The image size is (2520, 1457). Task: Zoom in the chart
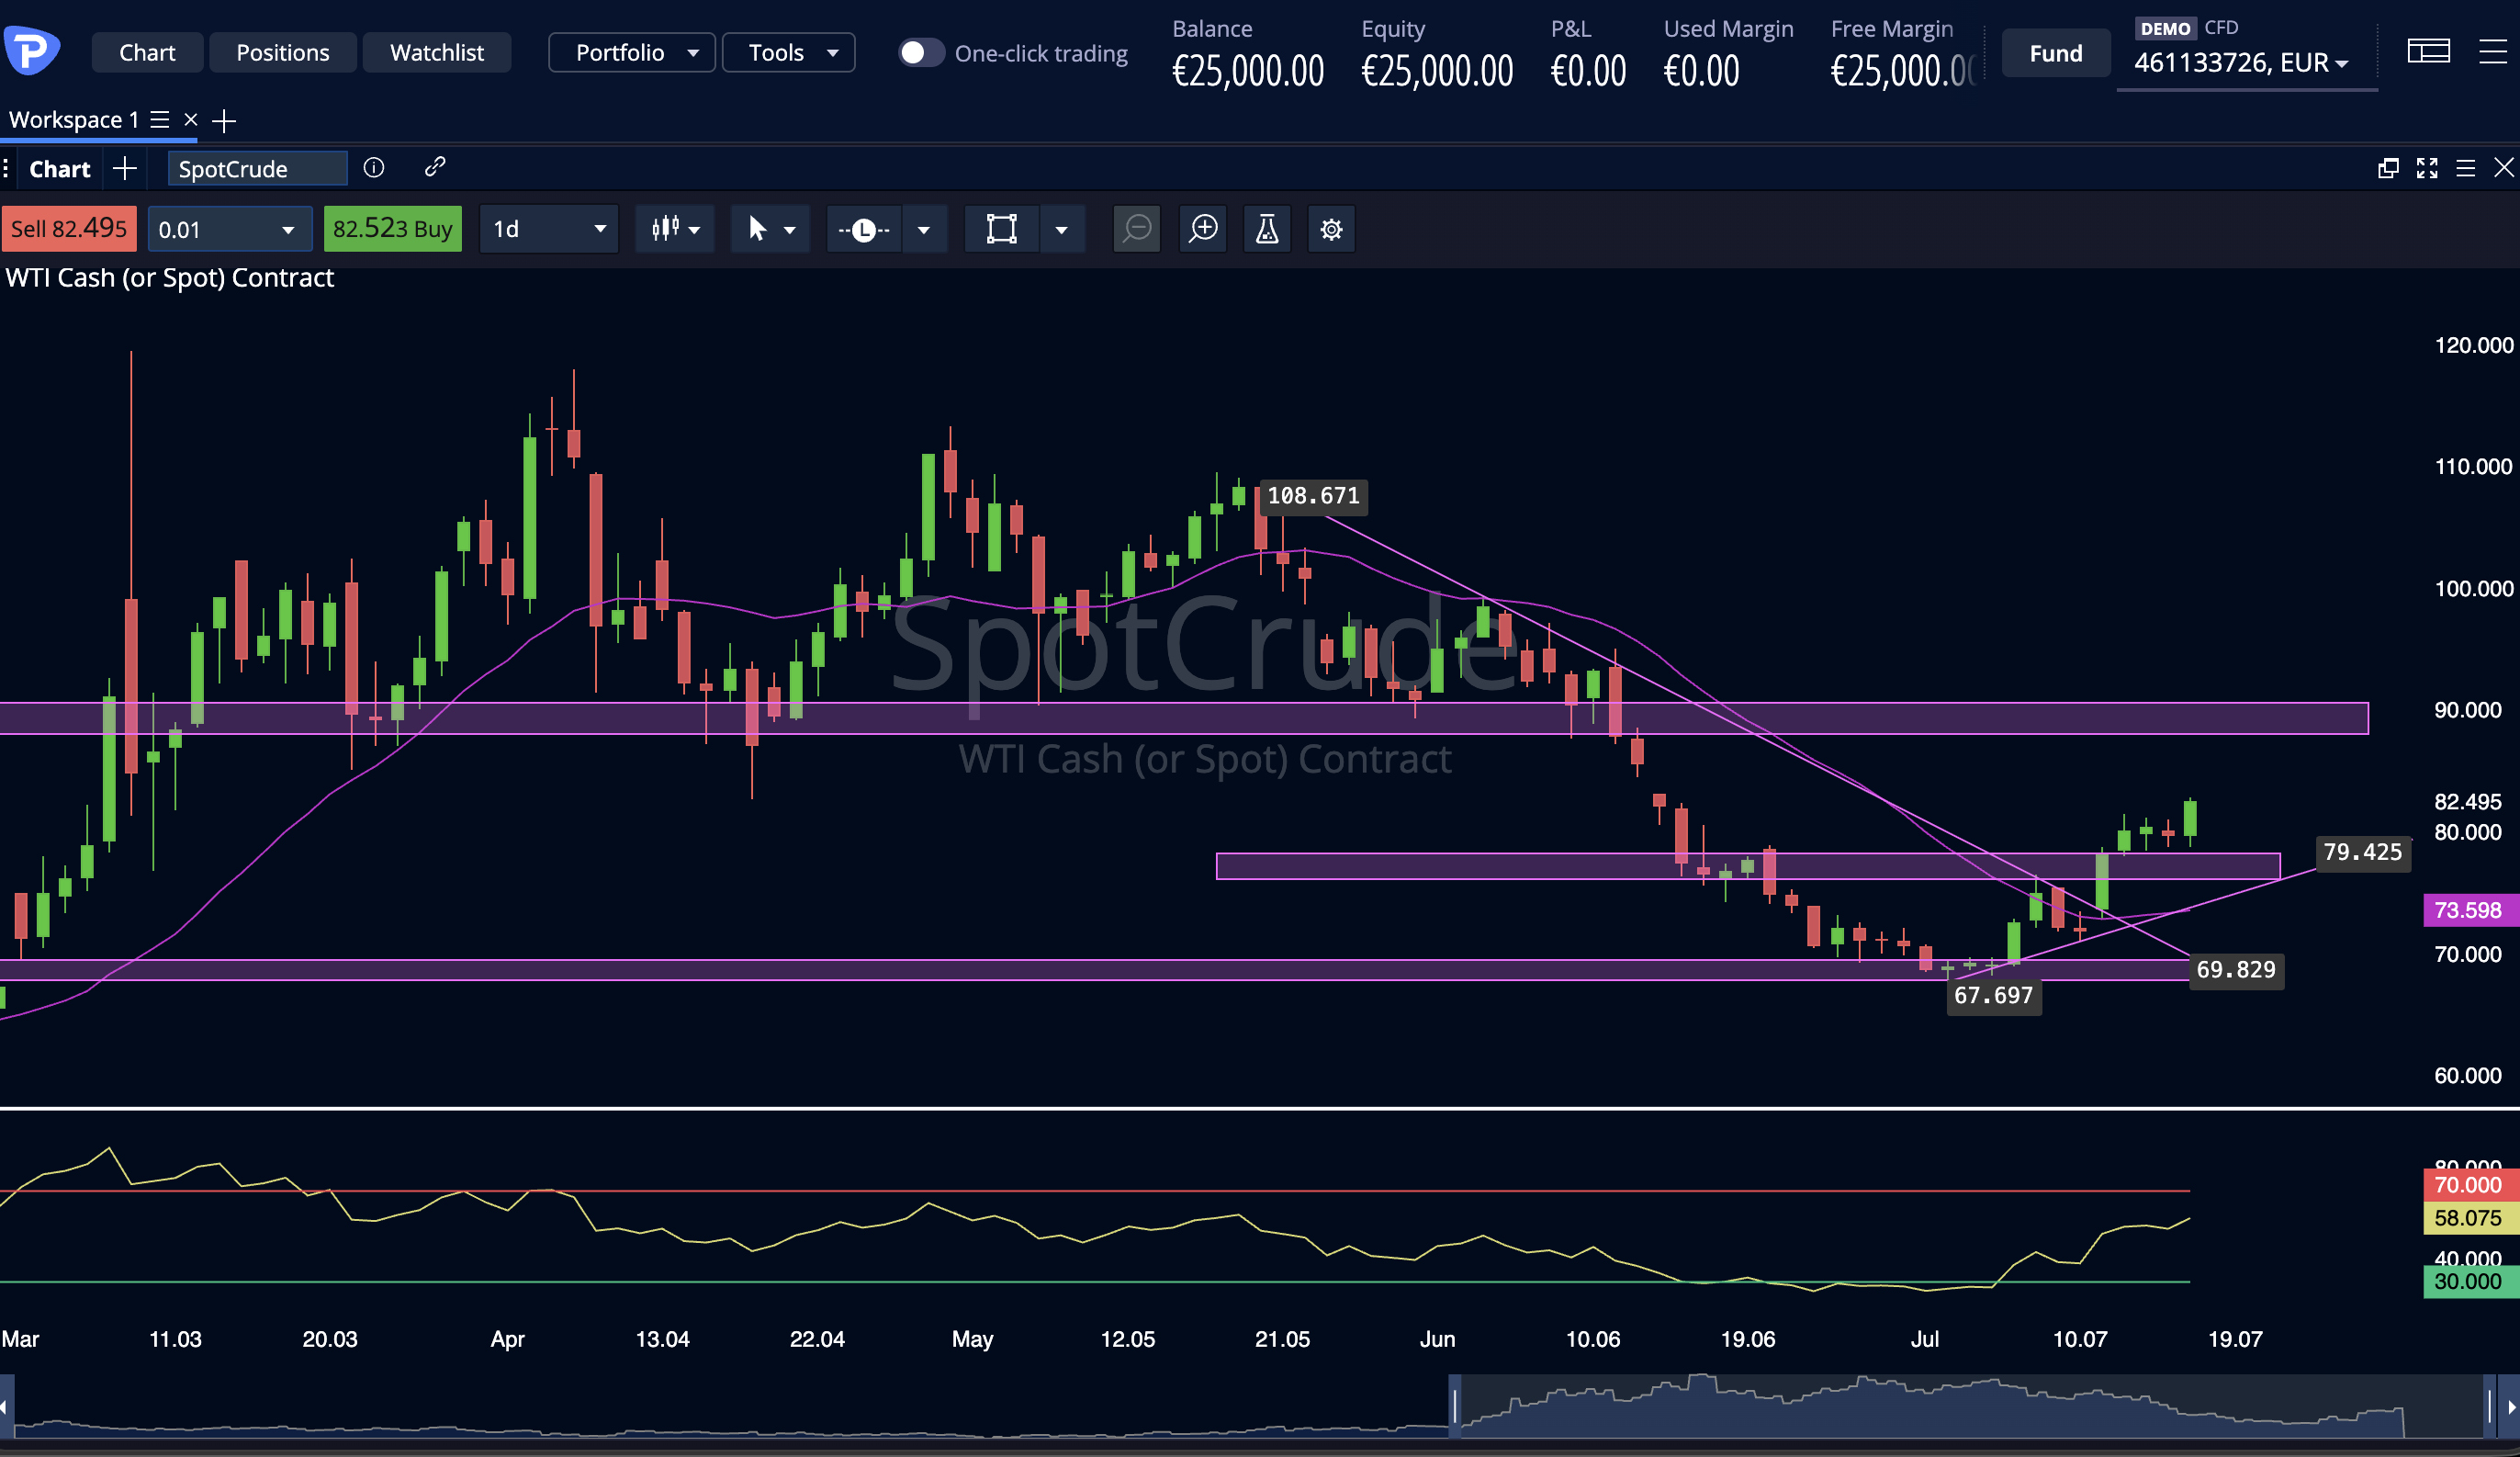(1203, 229)
